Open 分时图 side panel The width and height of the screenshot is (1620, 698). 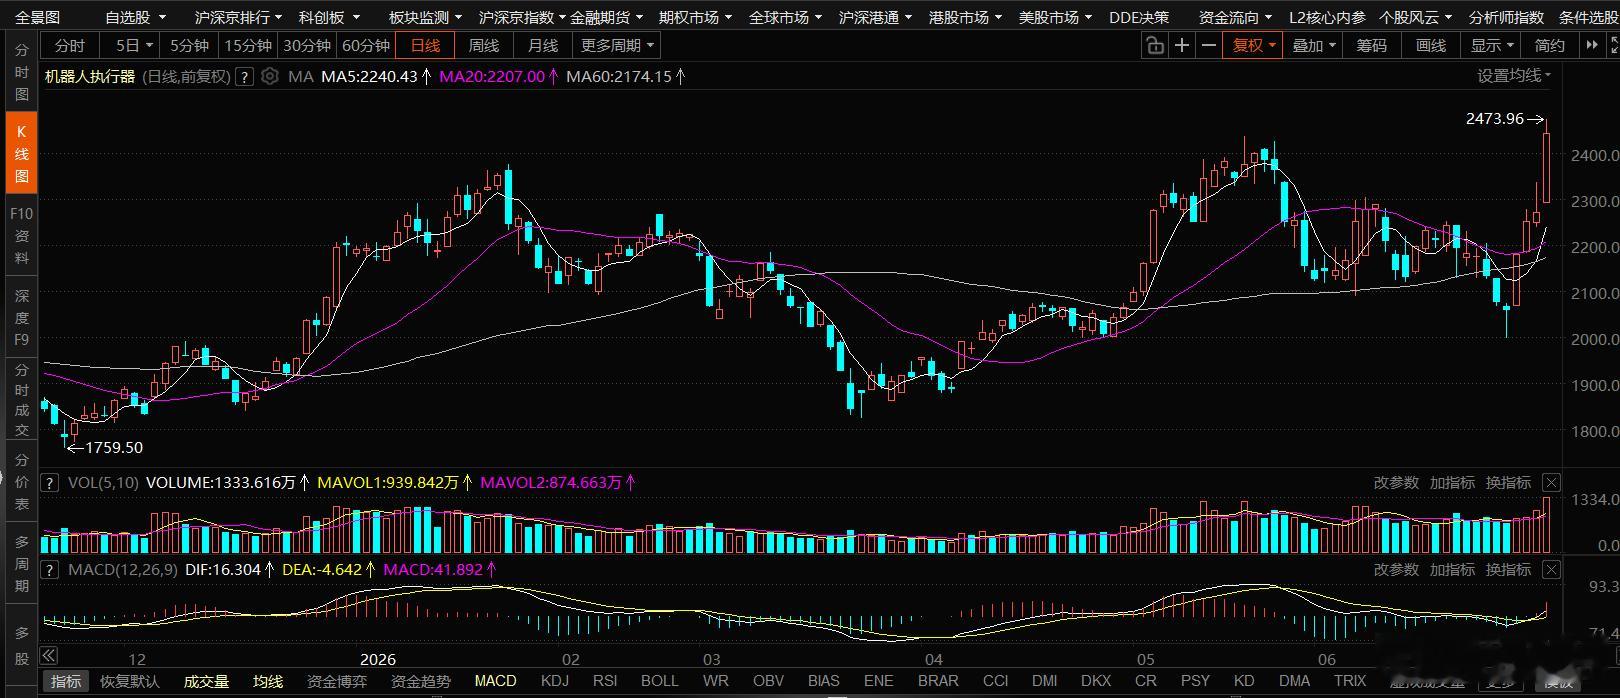pyautogui.click(x=22, y=73)
